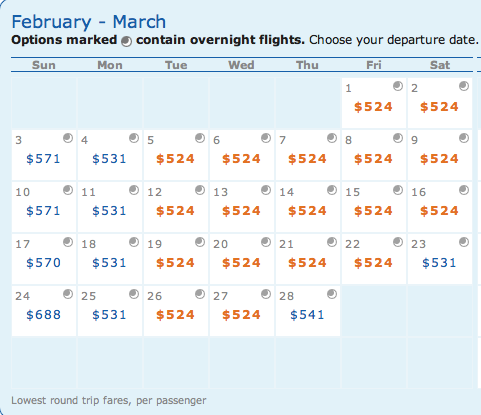Choose the $688 fare on February 24

[43, 315]
